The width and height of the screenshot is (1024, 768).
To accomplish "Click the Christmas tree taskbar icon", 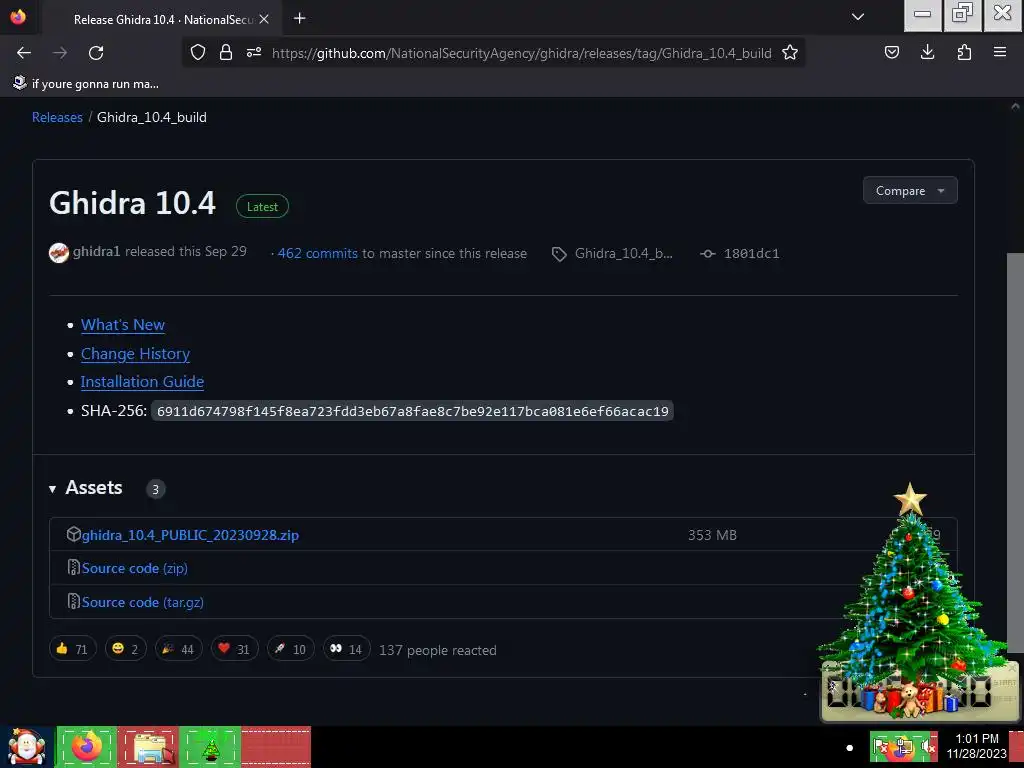I will pos(210,747).
